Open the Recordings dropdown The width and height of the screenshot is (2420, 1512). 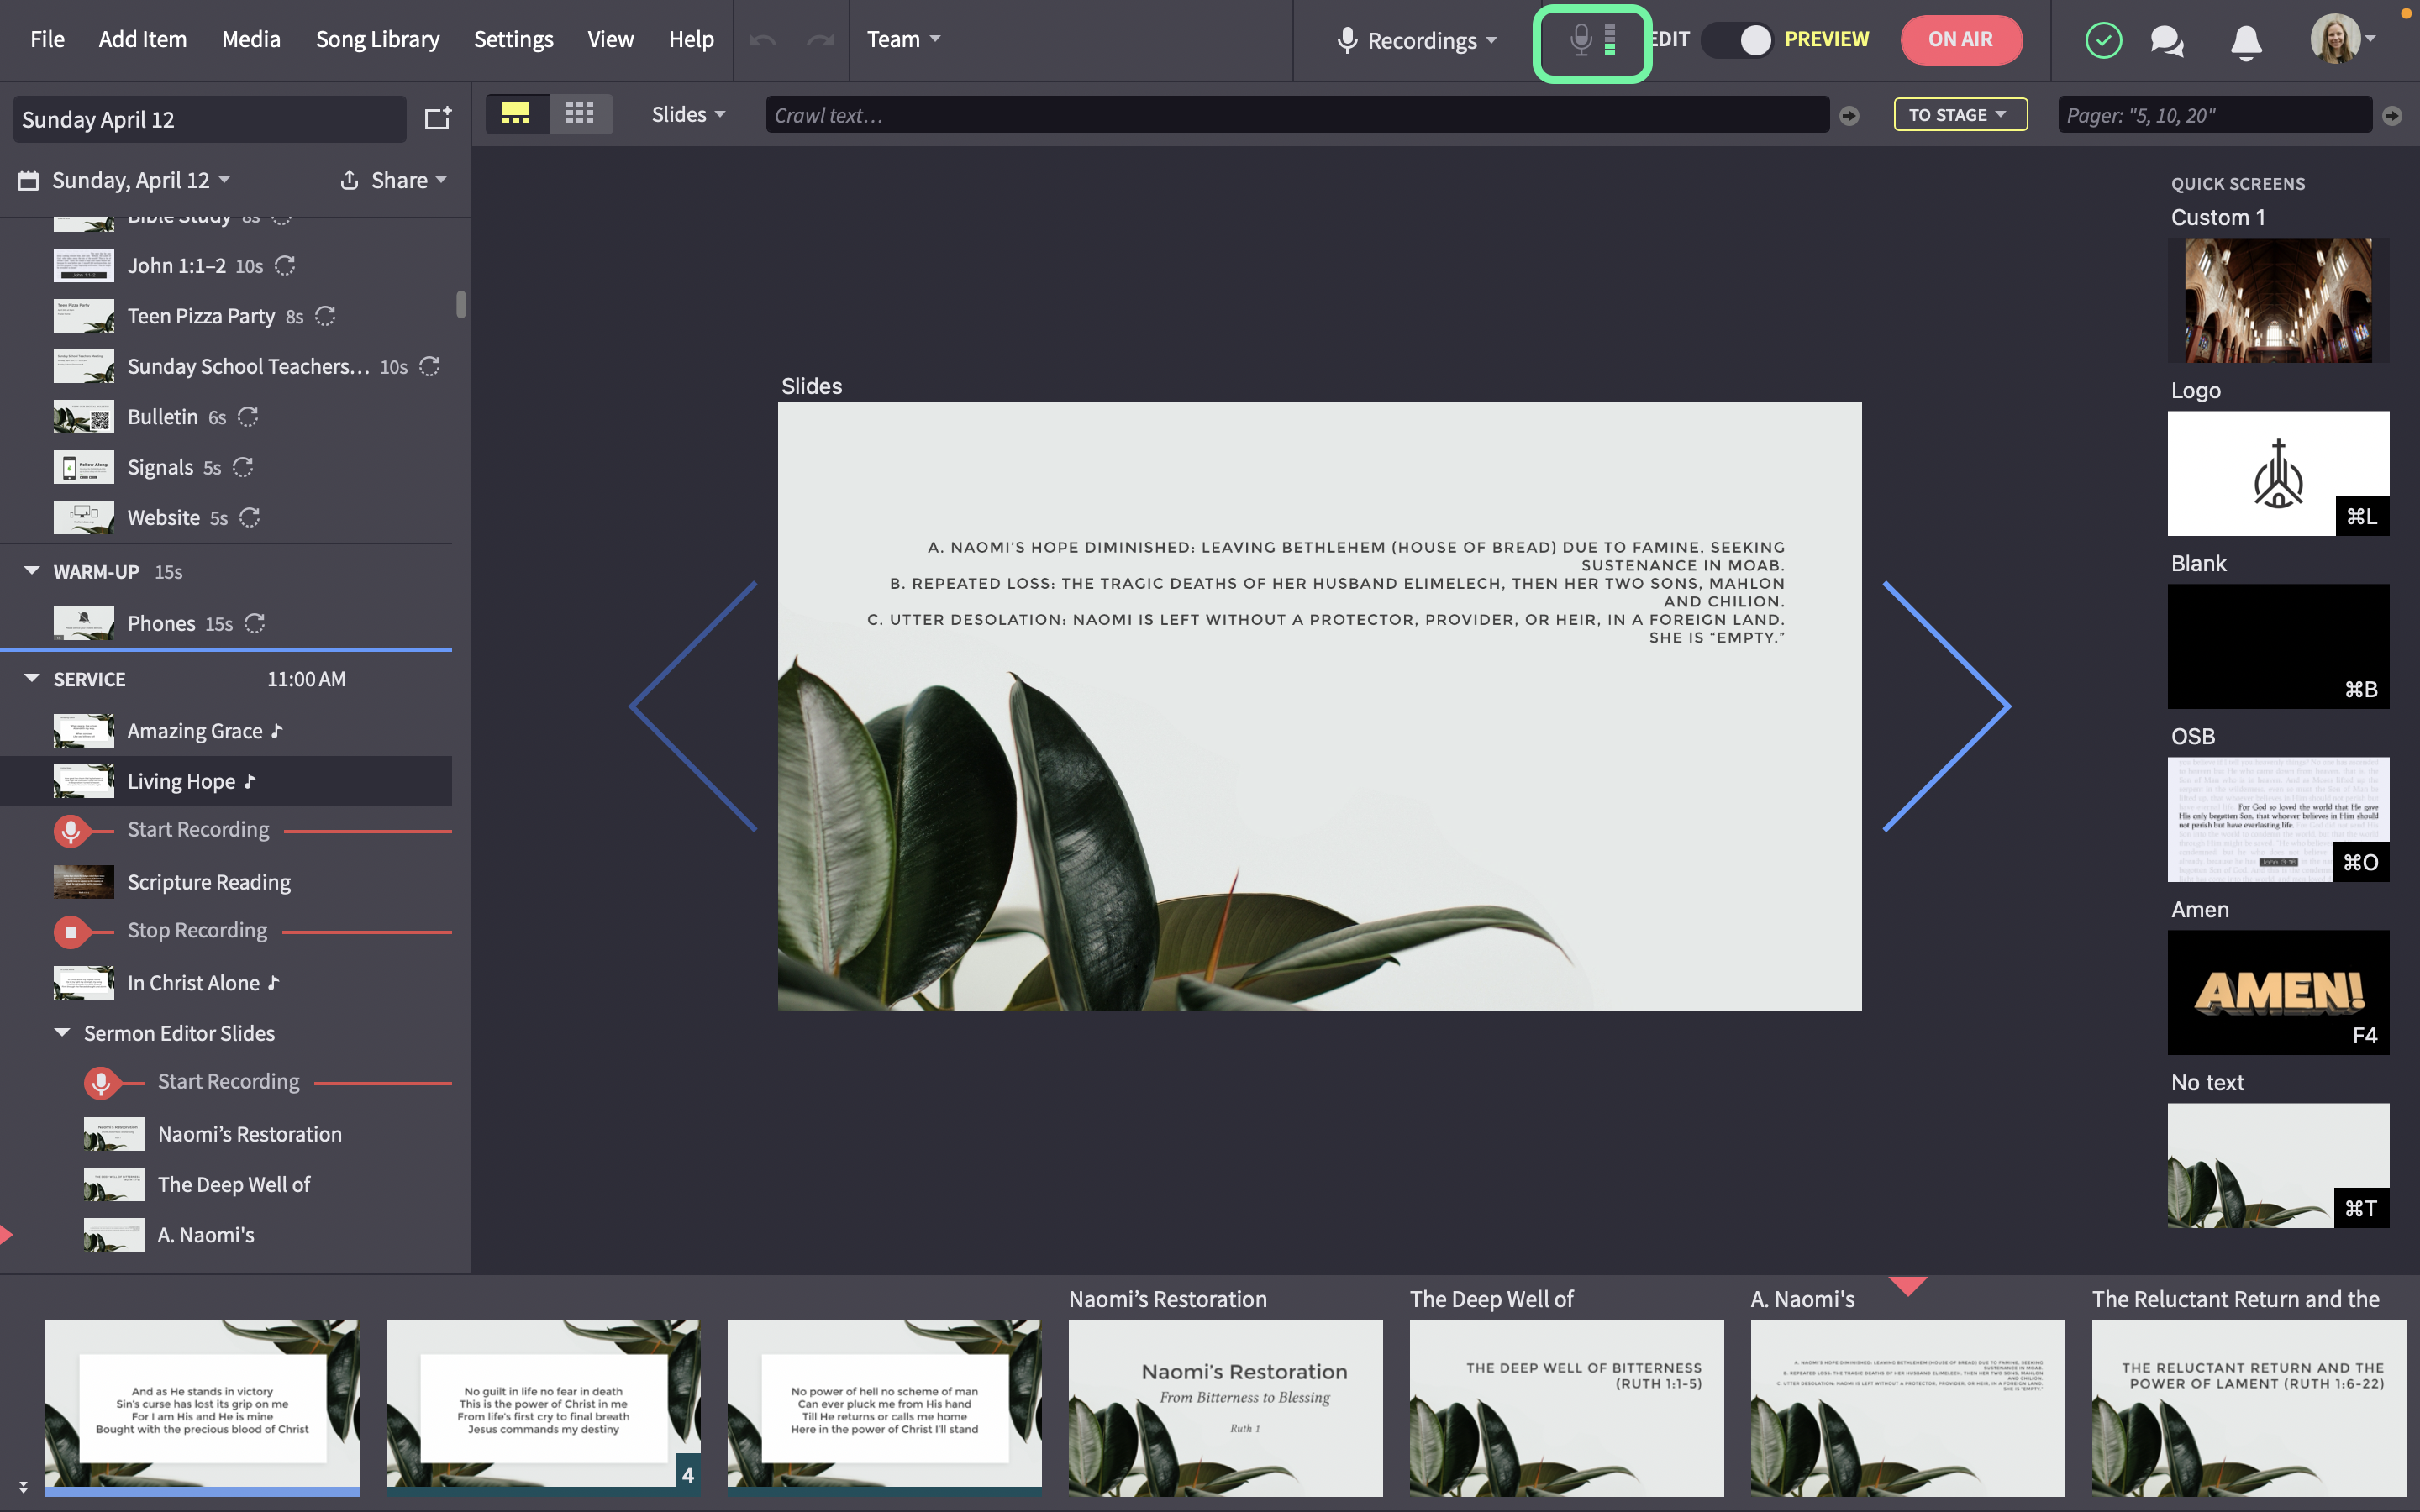click(1418, 40)
